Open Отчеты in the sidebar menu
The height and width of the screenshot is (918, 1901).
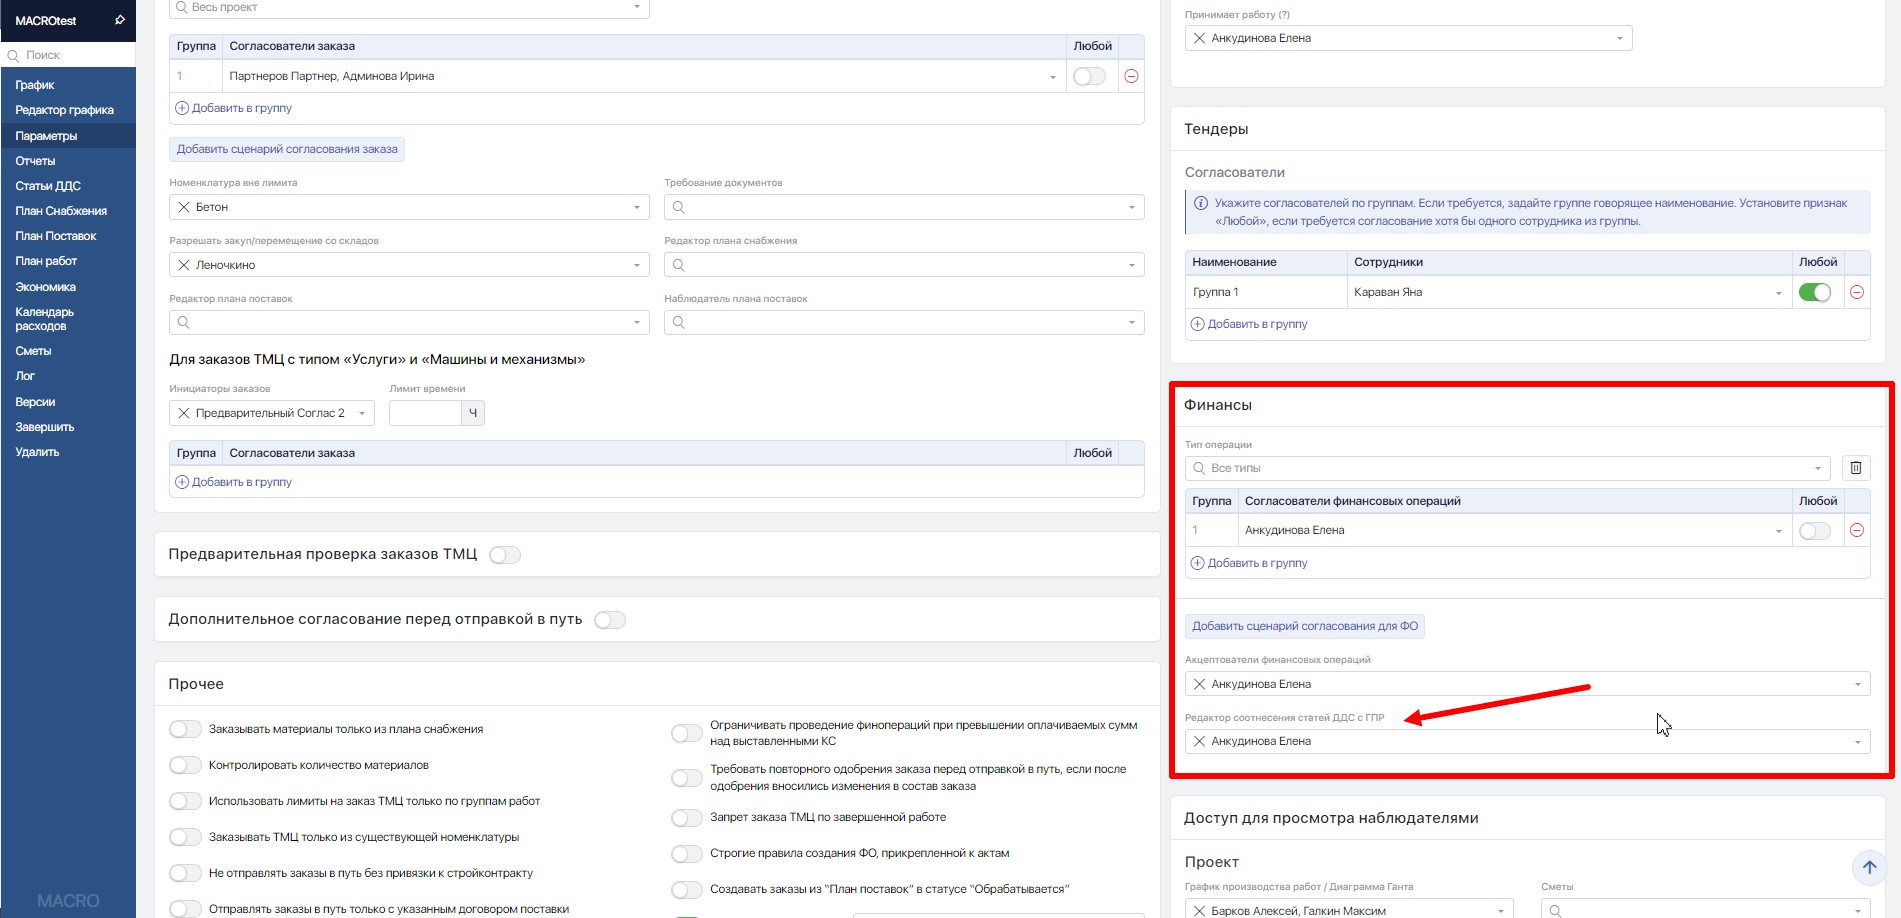point(36,161)
